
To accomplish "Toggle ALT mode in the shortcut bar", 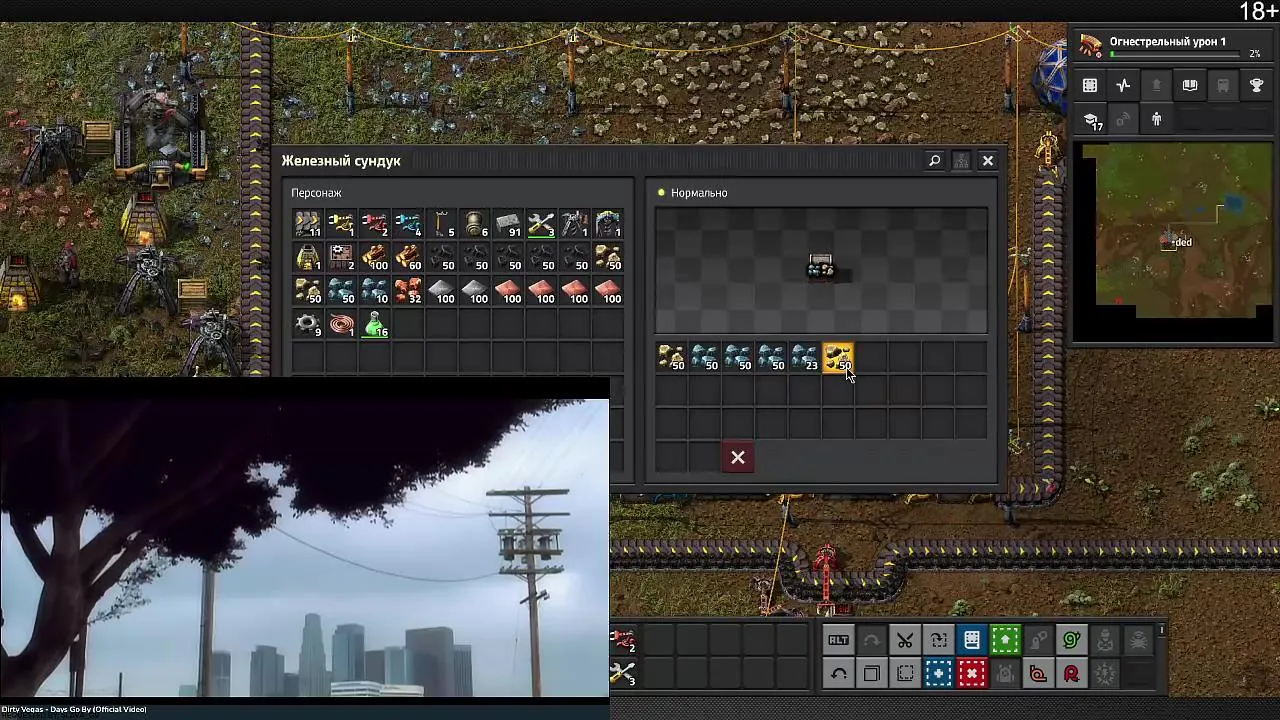I will click(838, 640).
